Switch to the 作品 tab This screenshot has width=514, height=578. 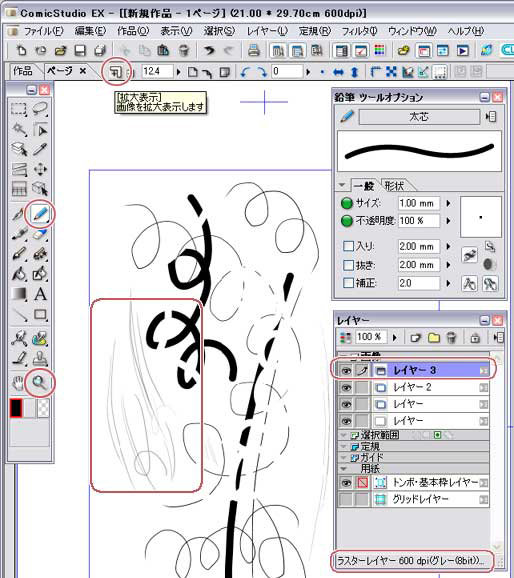(23, 71)
